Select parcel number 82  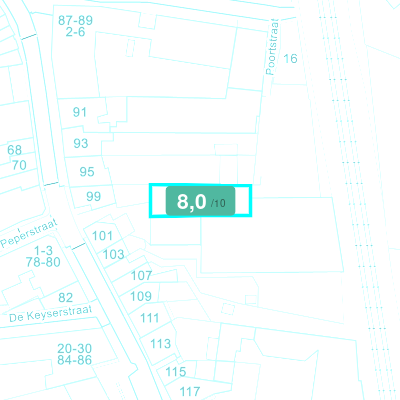click(65, 297)
